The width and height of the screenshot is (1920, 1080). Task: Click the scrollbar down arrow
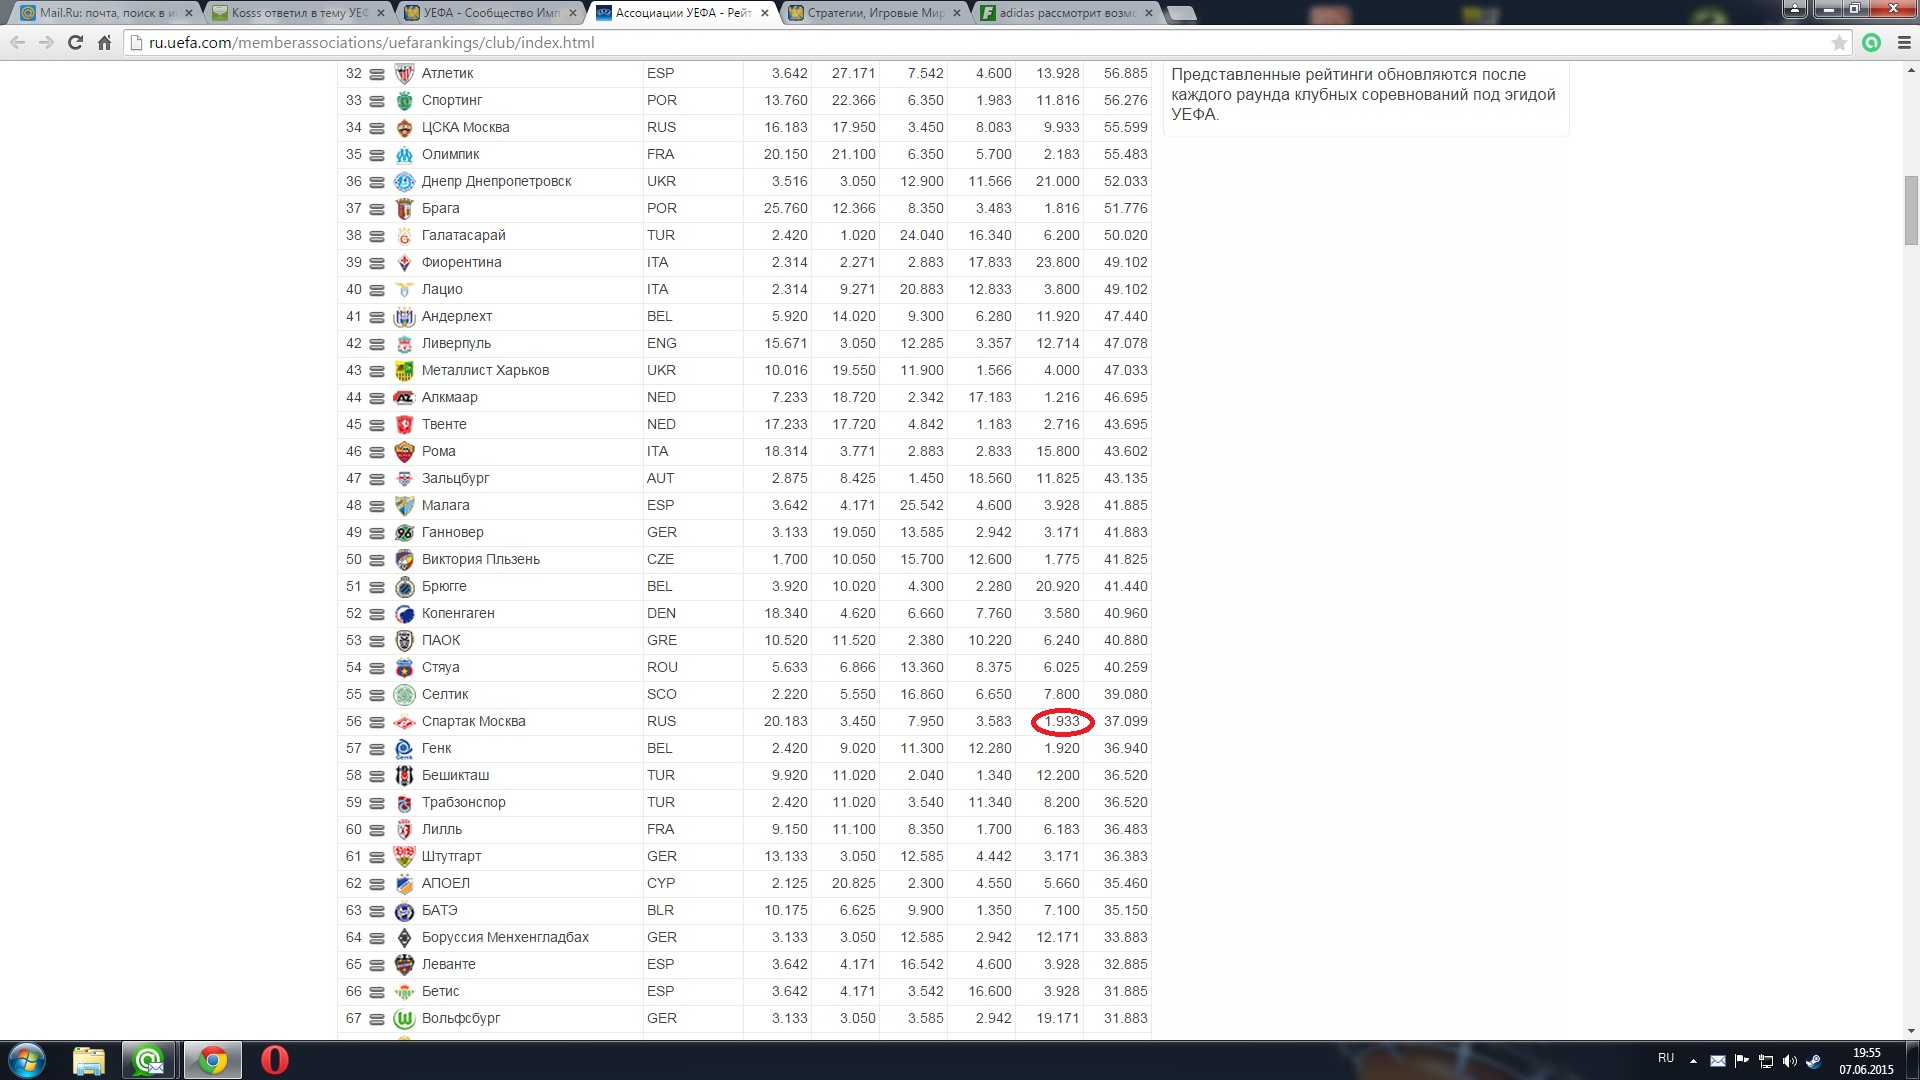click(x=1911, y=1031)
